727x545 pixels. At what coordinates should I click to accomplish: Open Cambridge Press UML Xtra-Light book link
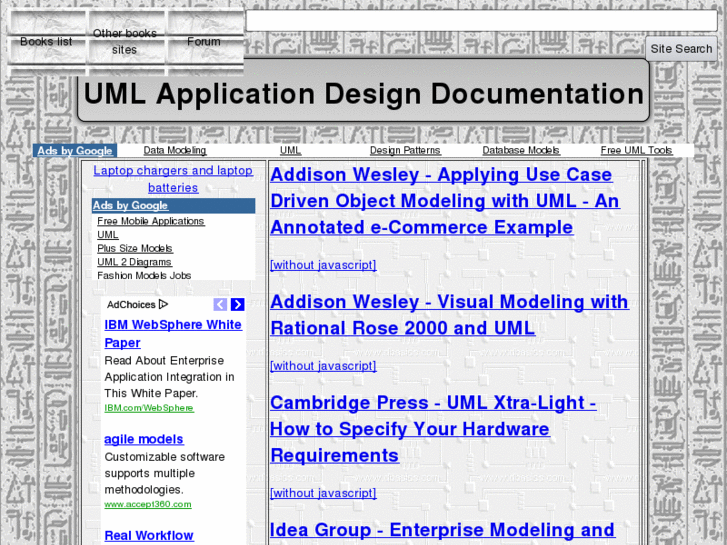433,429
